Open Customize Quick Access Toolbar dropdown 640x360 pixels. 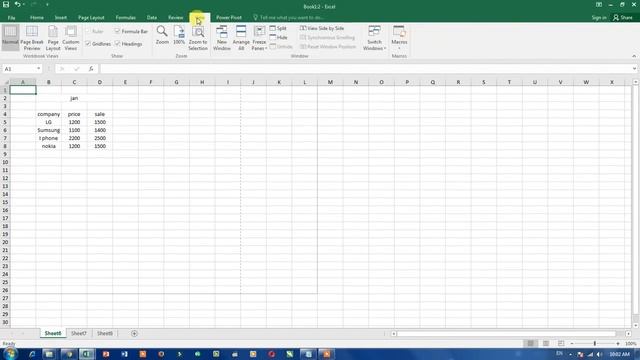tap(47, 4)
